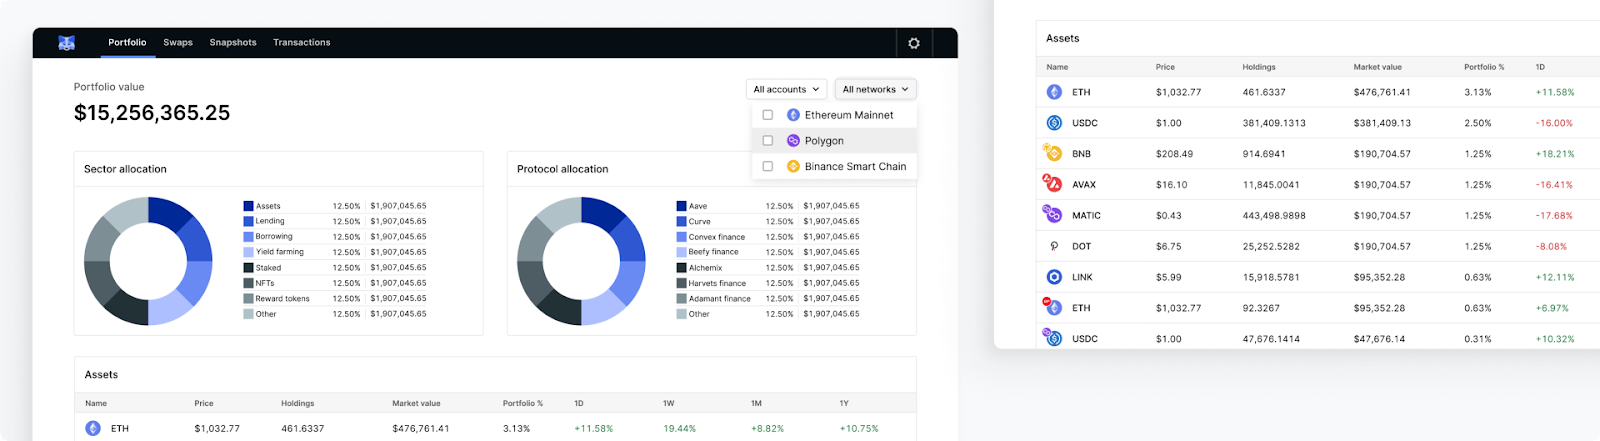
Task: Click Reward tokens legend row
Action: (x=335, y=298)
